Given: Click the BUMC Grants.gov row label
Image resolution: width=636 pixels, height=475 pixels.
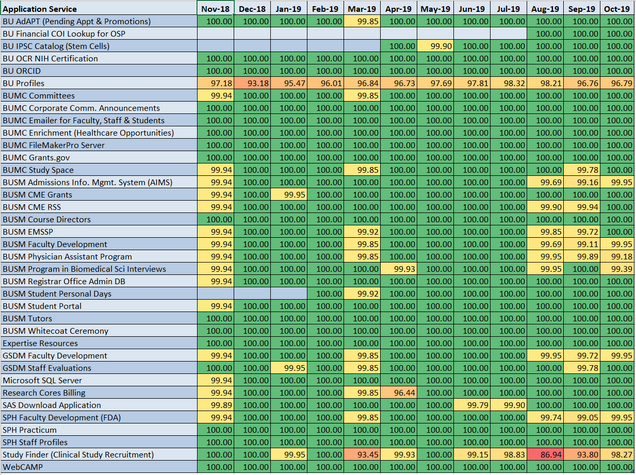Looking at the screenshot, I should 99,157.
